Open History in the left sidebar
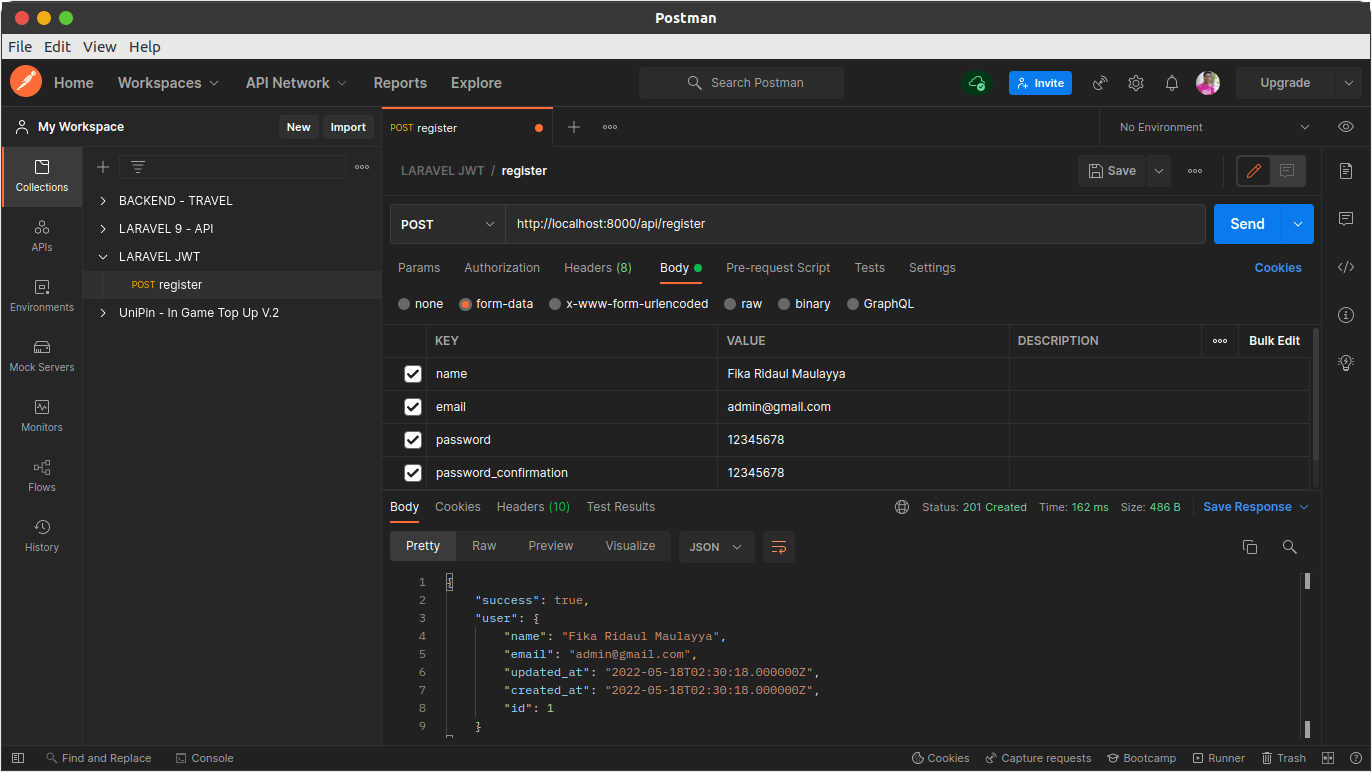 pos(42,535)
